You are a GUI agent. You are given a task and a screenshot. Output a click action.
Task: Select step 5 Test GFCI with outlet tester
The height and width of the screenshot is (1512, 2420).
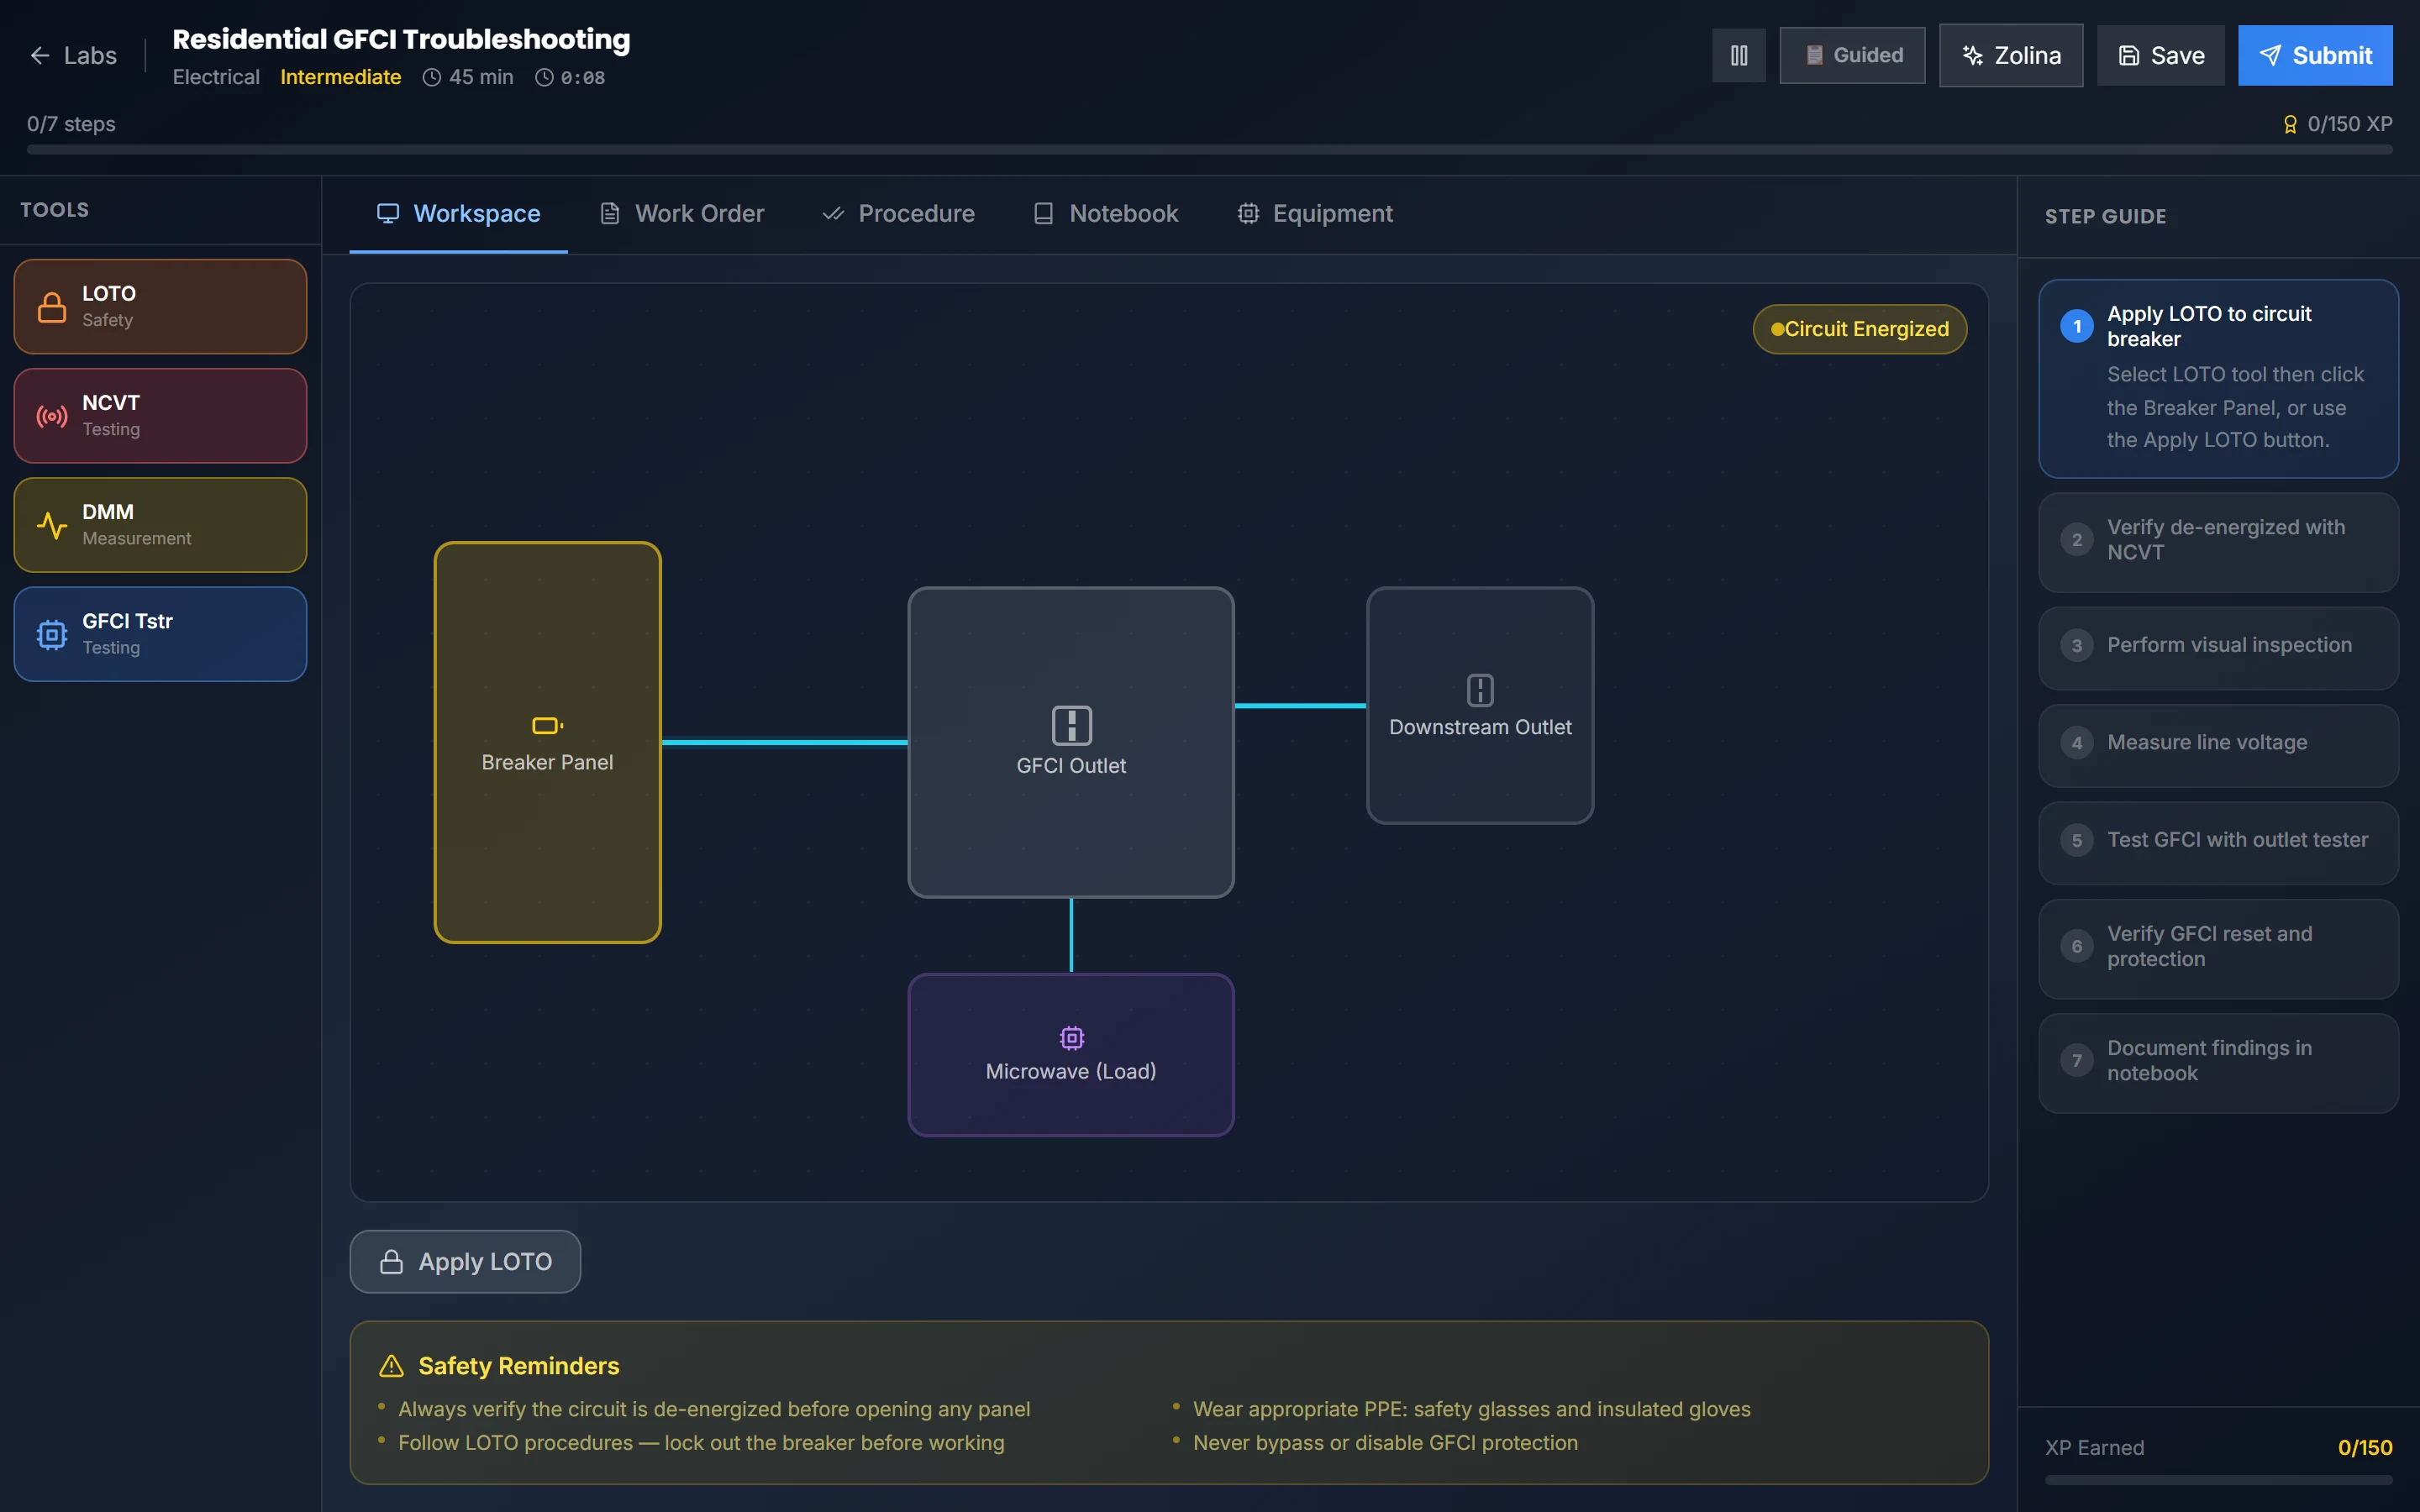pos(2218,842)
